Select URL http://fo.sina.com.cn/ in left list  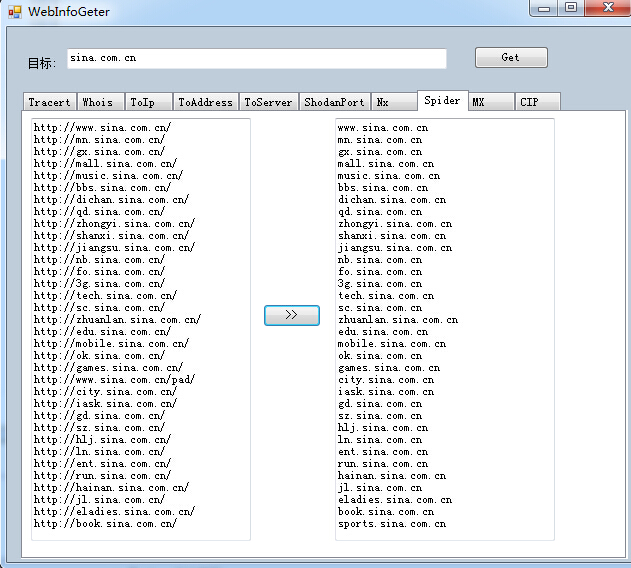pos(99,272)
